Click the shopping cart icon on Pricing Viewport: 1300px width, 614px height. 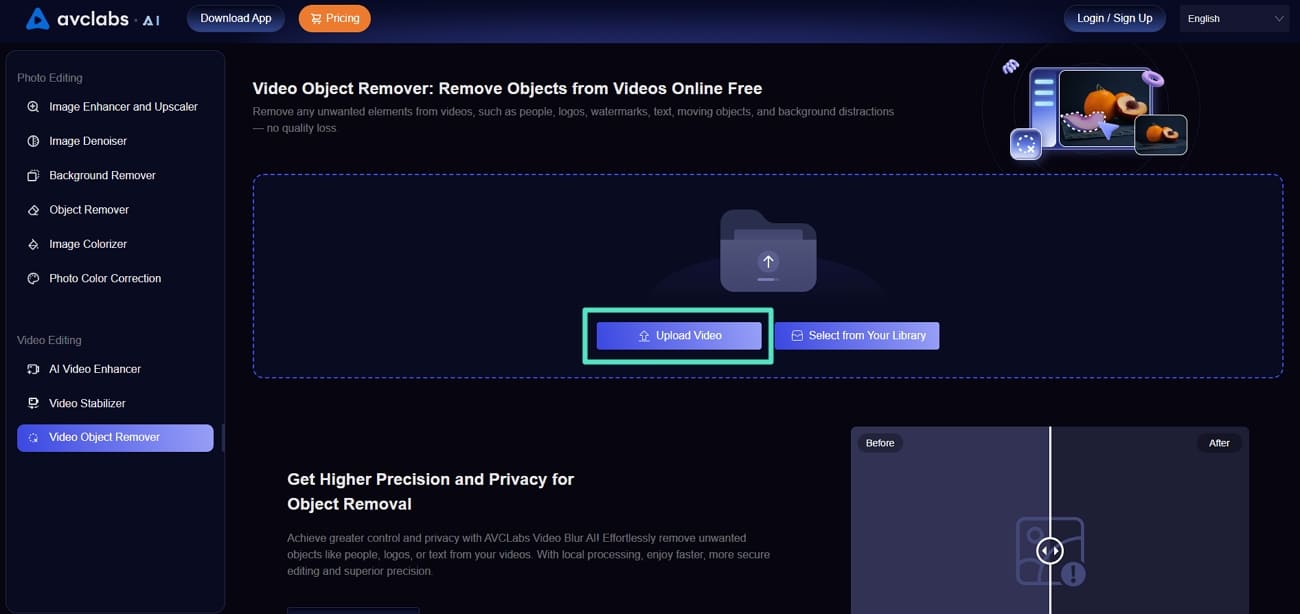(x=316, y=18)
